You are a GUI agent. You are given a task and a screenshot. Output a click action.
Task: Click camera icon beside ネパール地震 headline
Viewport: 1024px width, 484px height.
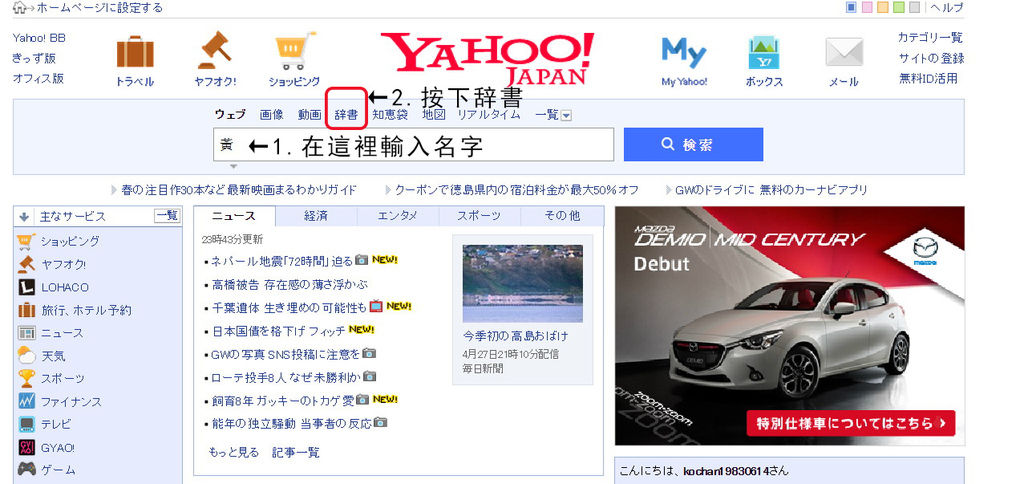point(361,260)
